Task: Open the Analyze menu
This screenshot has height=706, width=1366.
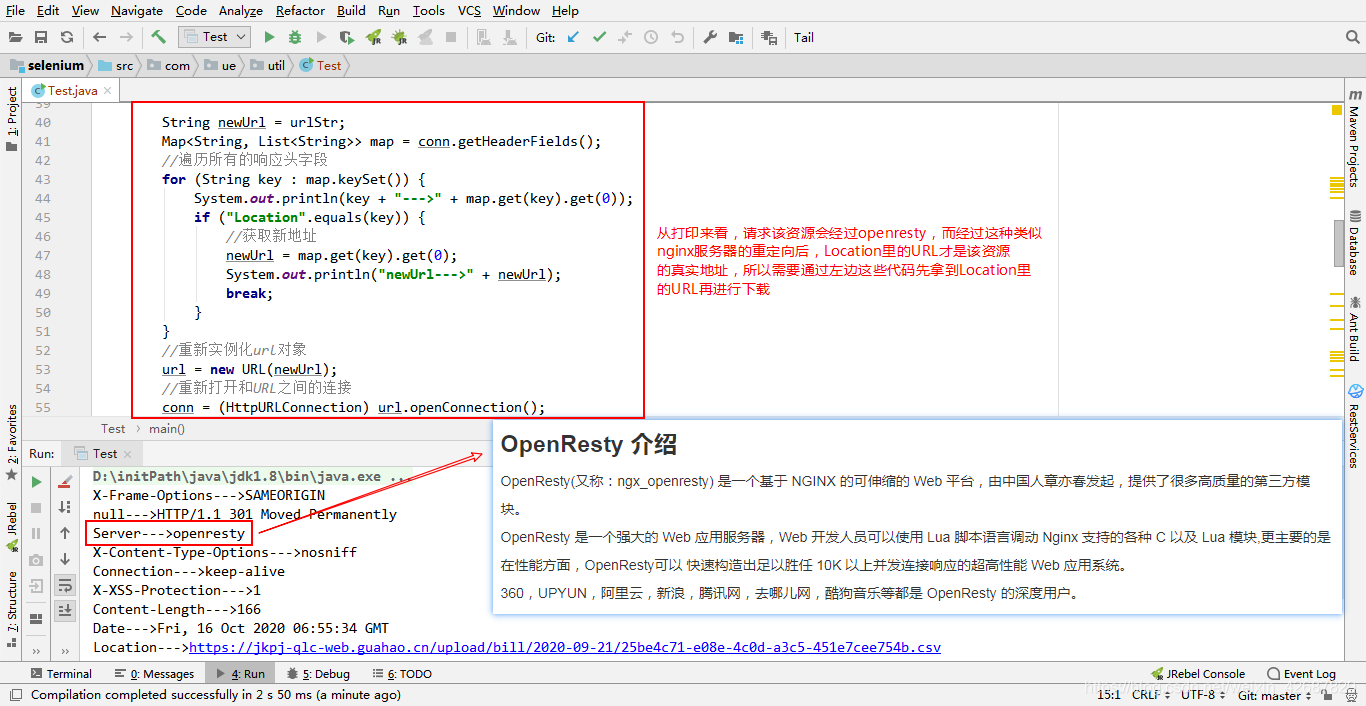Action: [x=240, y=10]
